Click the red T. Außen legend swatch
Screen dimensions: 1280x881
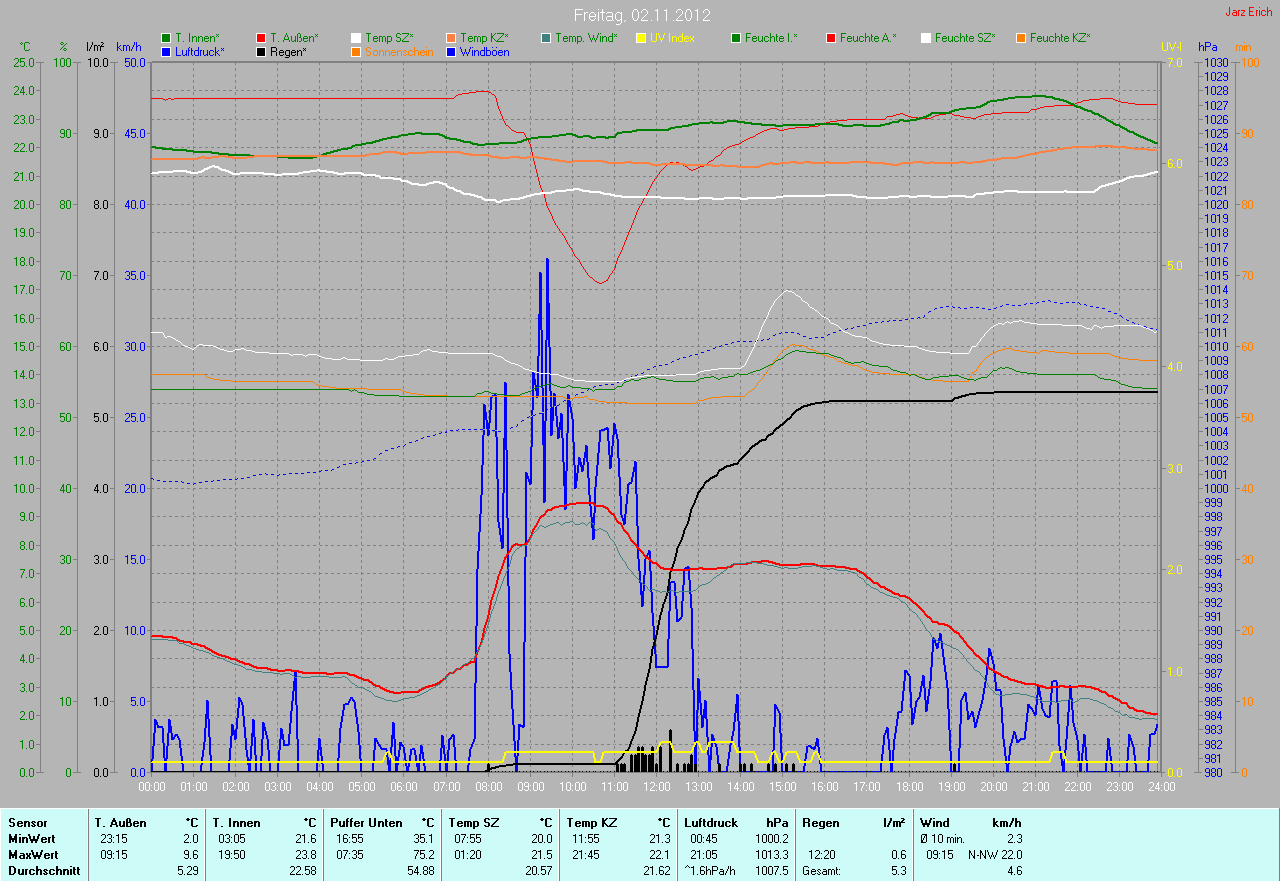[261, 38]
